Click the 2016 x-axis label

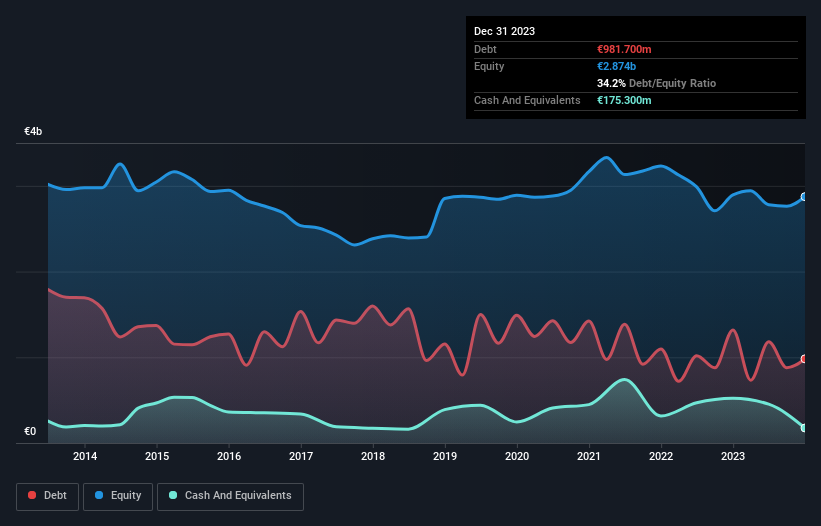(229, 456)
